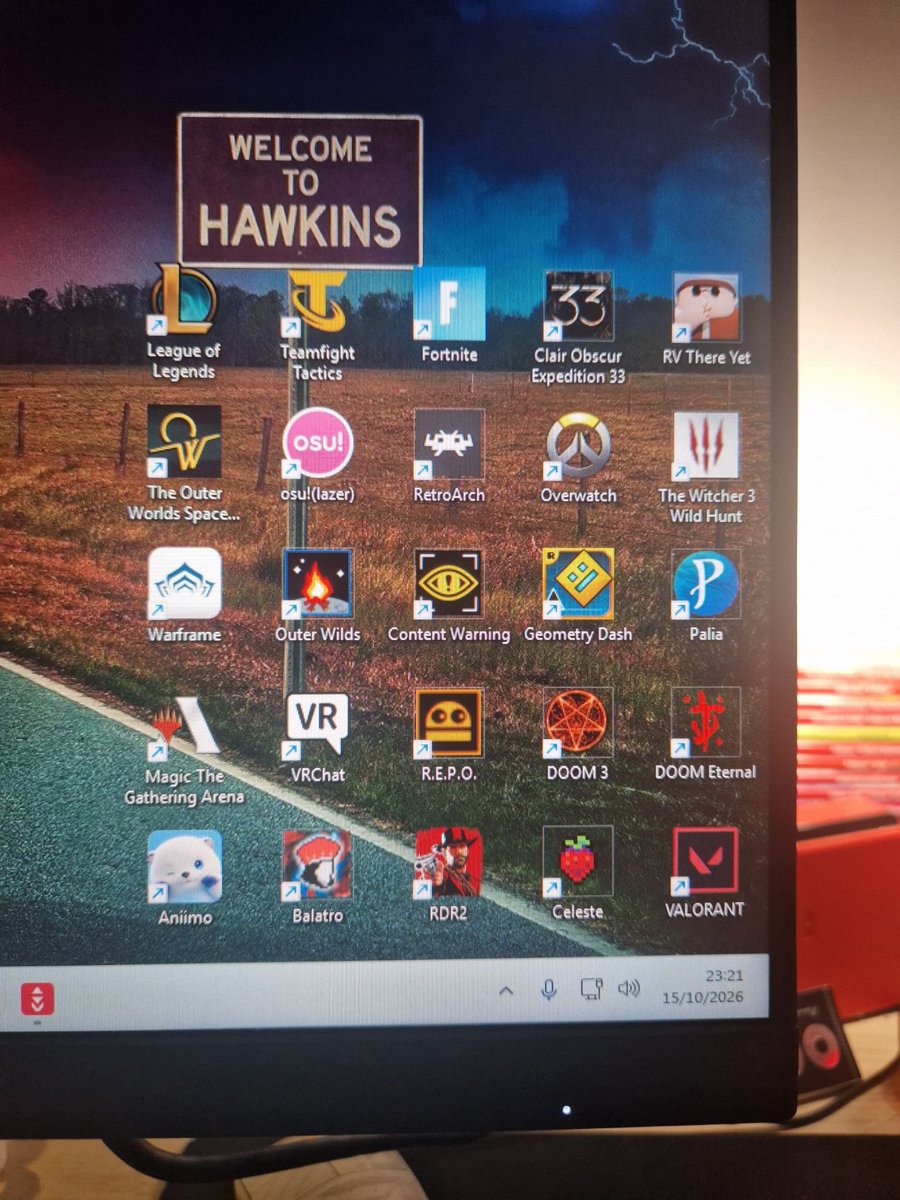Open the League of Legends shortcut
900x1200 pixels.
point(182,300)
